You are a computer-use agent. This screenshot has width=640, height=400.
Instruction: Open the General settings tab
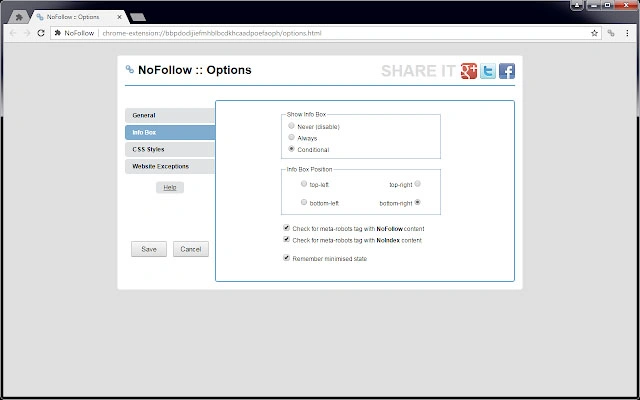click(170, 116)
